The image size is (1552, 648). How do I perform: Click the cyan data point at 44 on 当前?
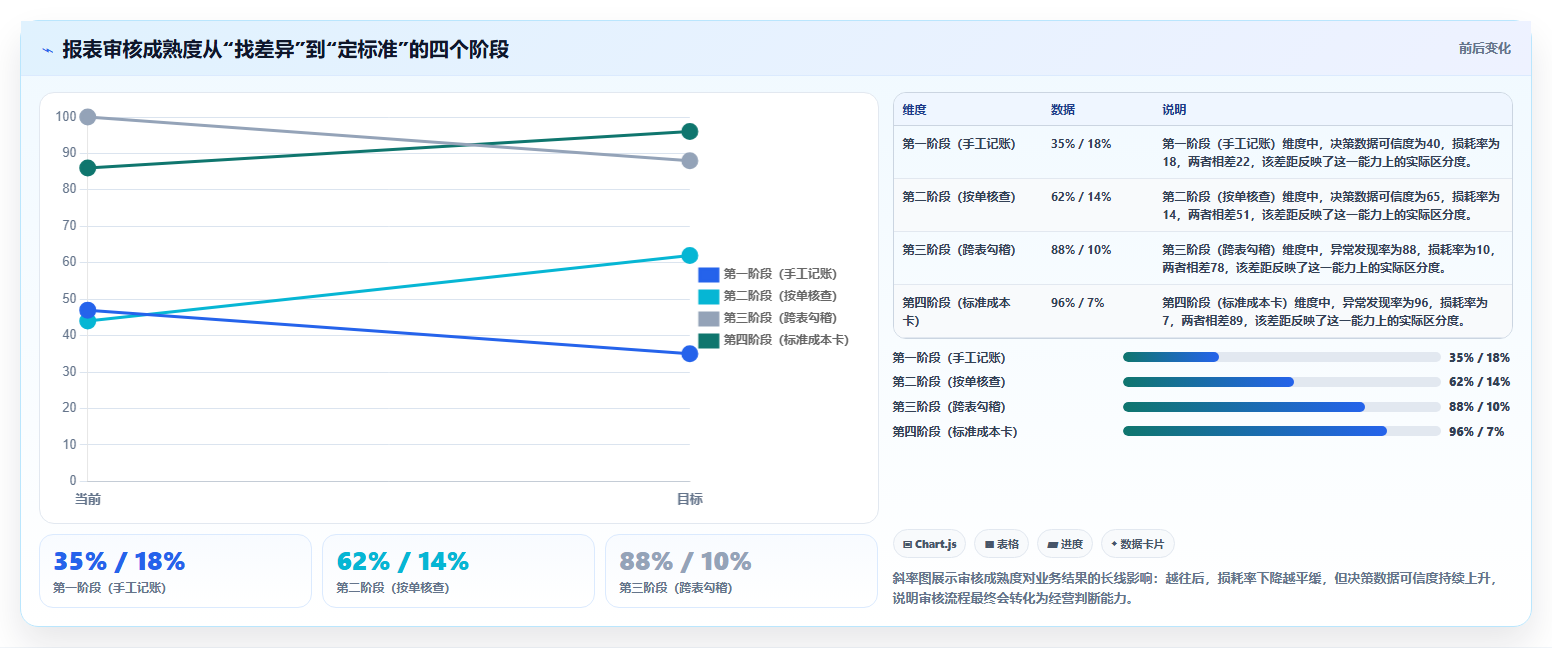click(x=88, y=321)
